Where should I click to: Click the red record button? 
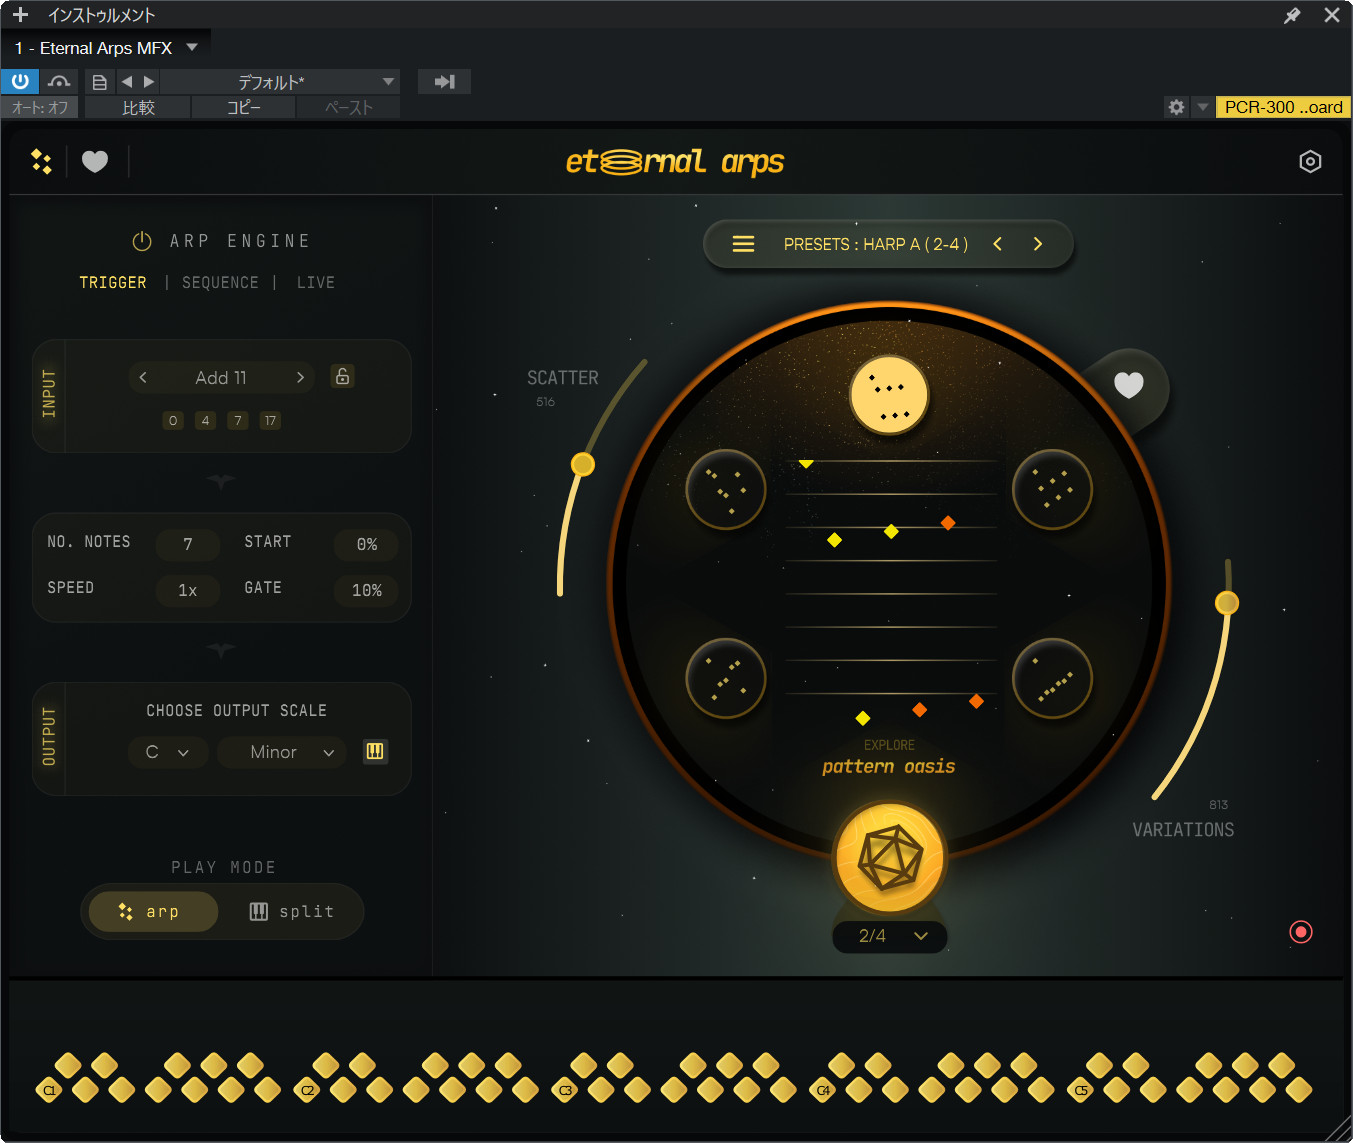[x=1301, y=932]
